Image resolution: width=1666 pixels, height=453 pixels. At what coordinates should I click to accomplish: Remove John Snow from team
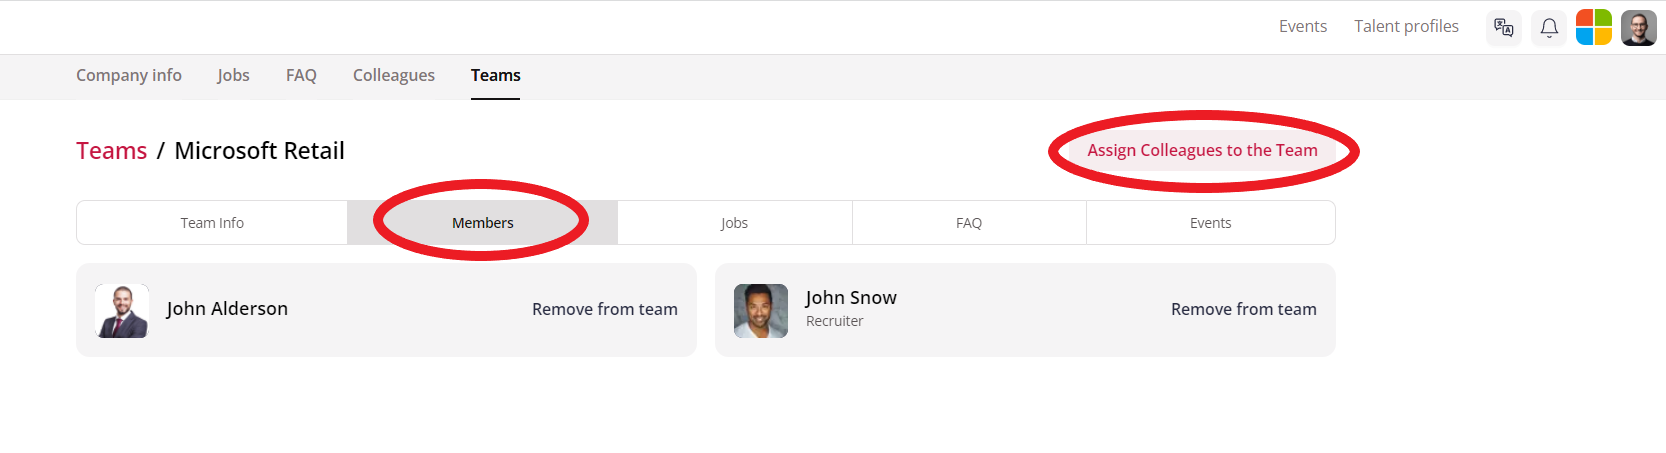pos(1244,310)
